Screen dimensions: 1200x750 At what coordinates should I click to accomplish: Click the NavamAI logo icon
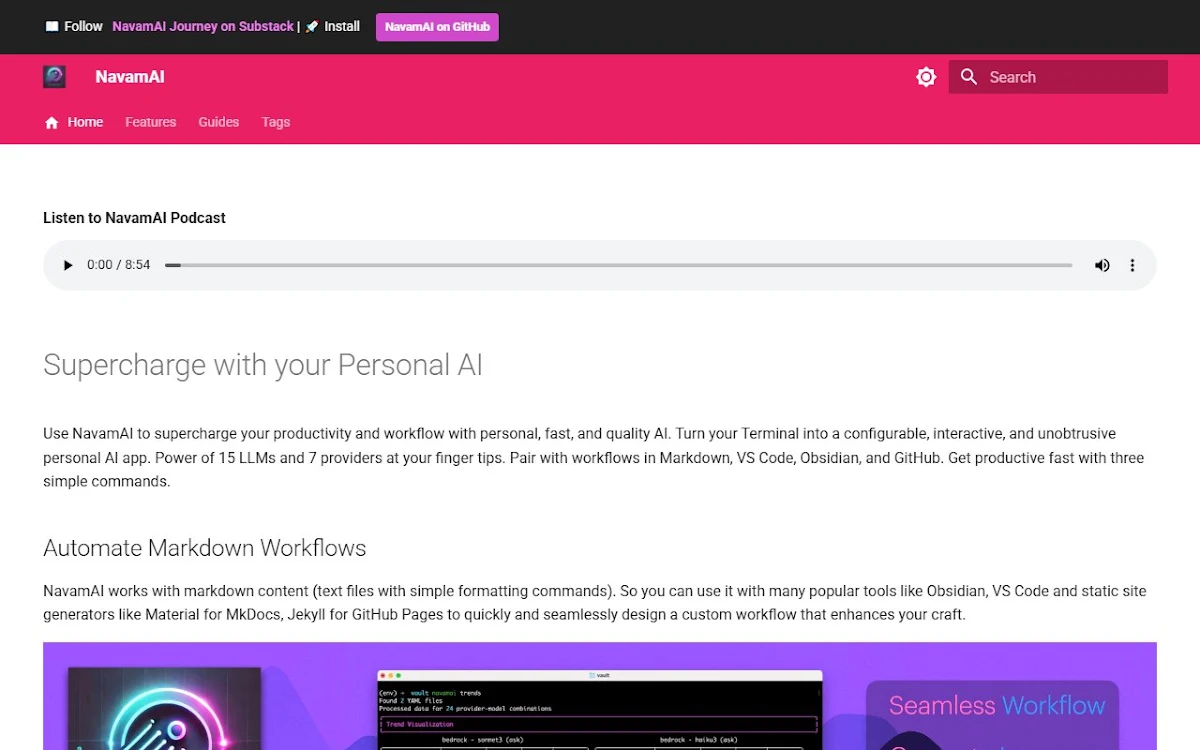coord(54,77)
